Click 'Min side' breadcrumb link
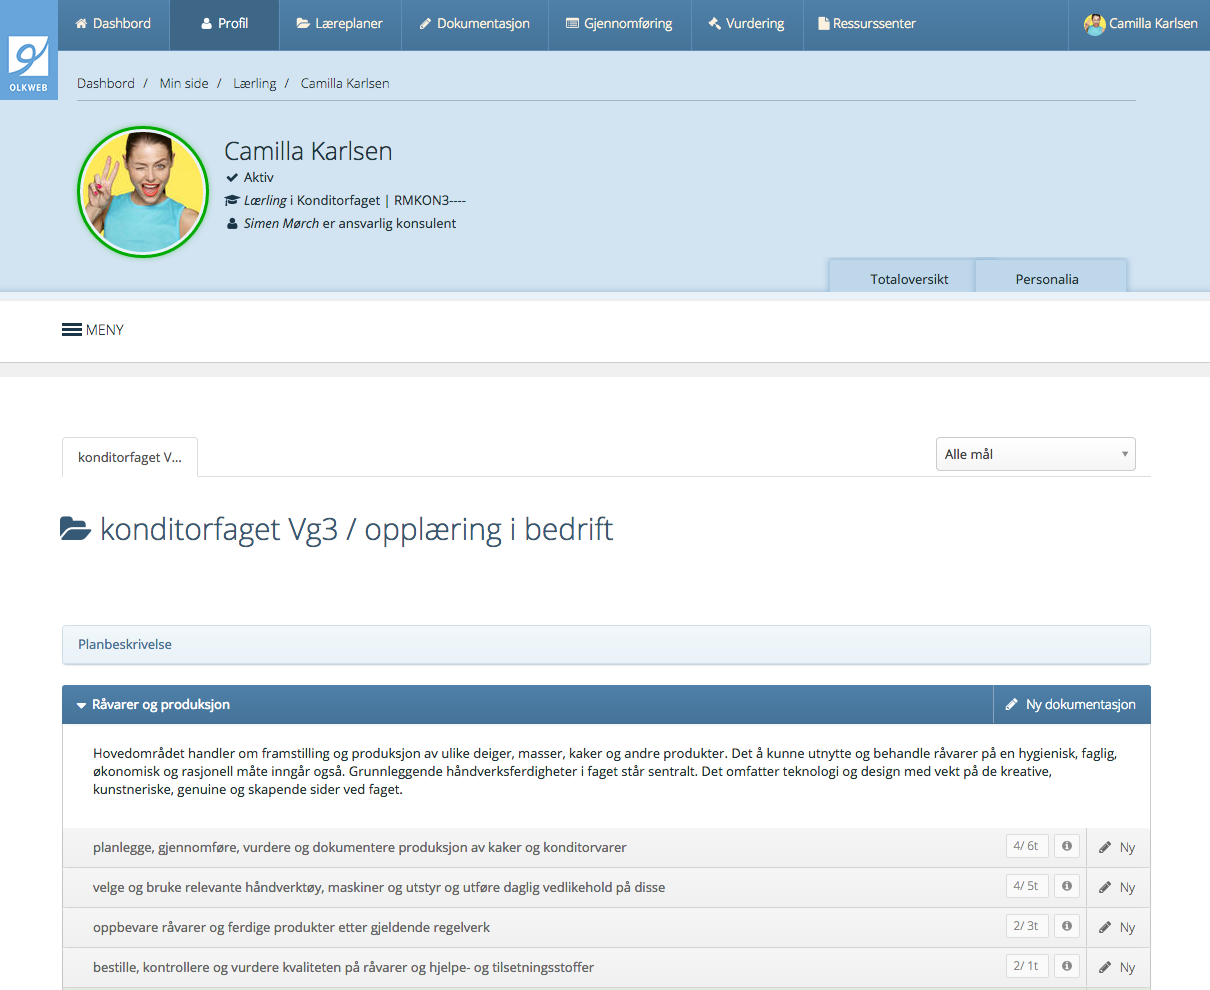The image size is (1210, 990). tap(184, 84)
